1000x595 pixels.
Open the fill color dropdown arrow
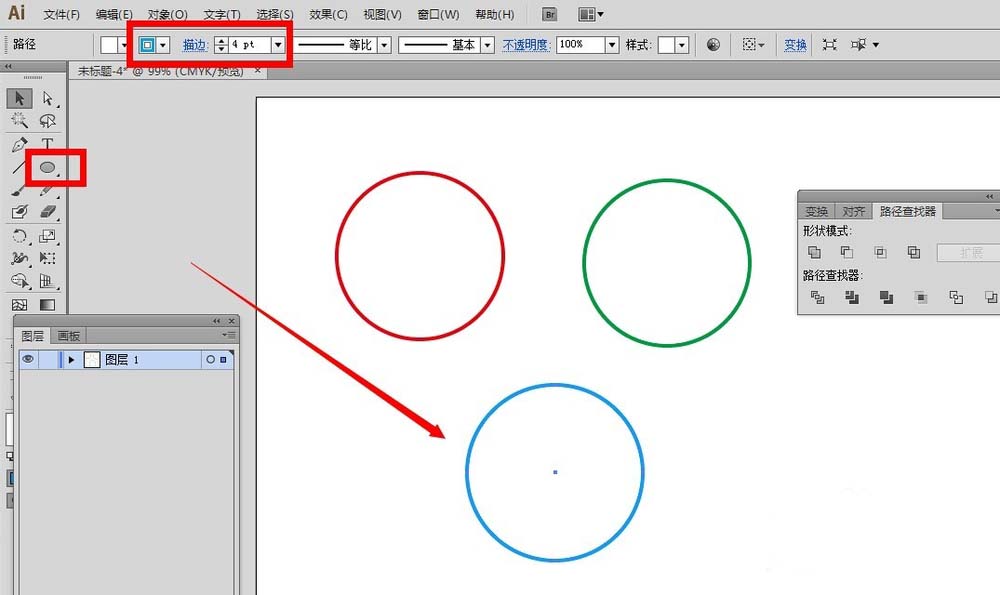pyautogui.click(x=124, y=45)
